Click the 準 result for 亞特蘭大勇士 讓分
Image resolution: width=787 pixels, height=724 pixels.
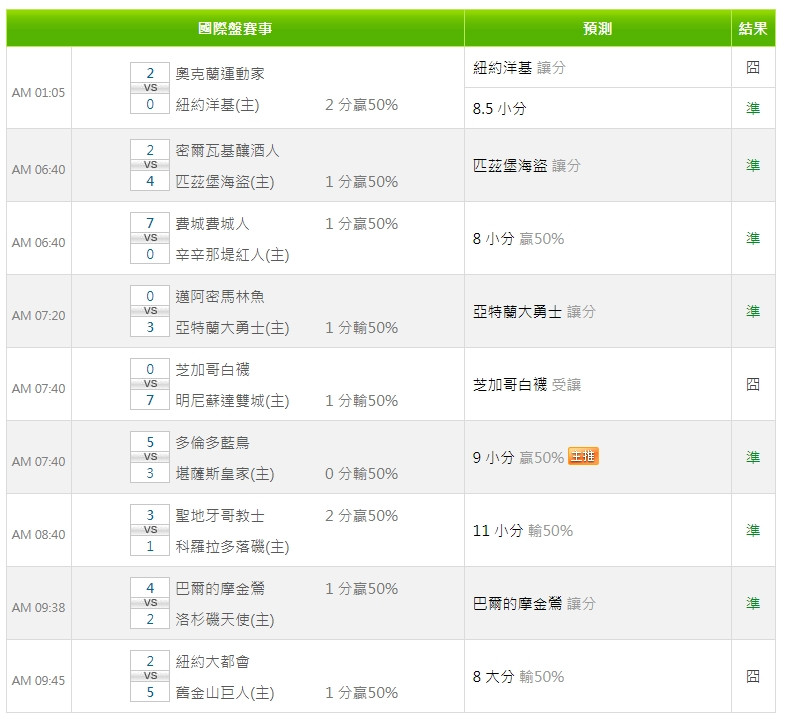[x=753, y=311]
